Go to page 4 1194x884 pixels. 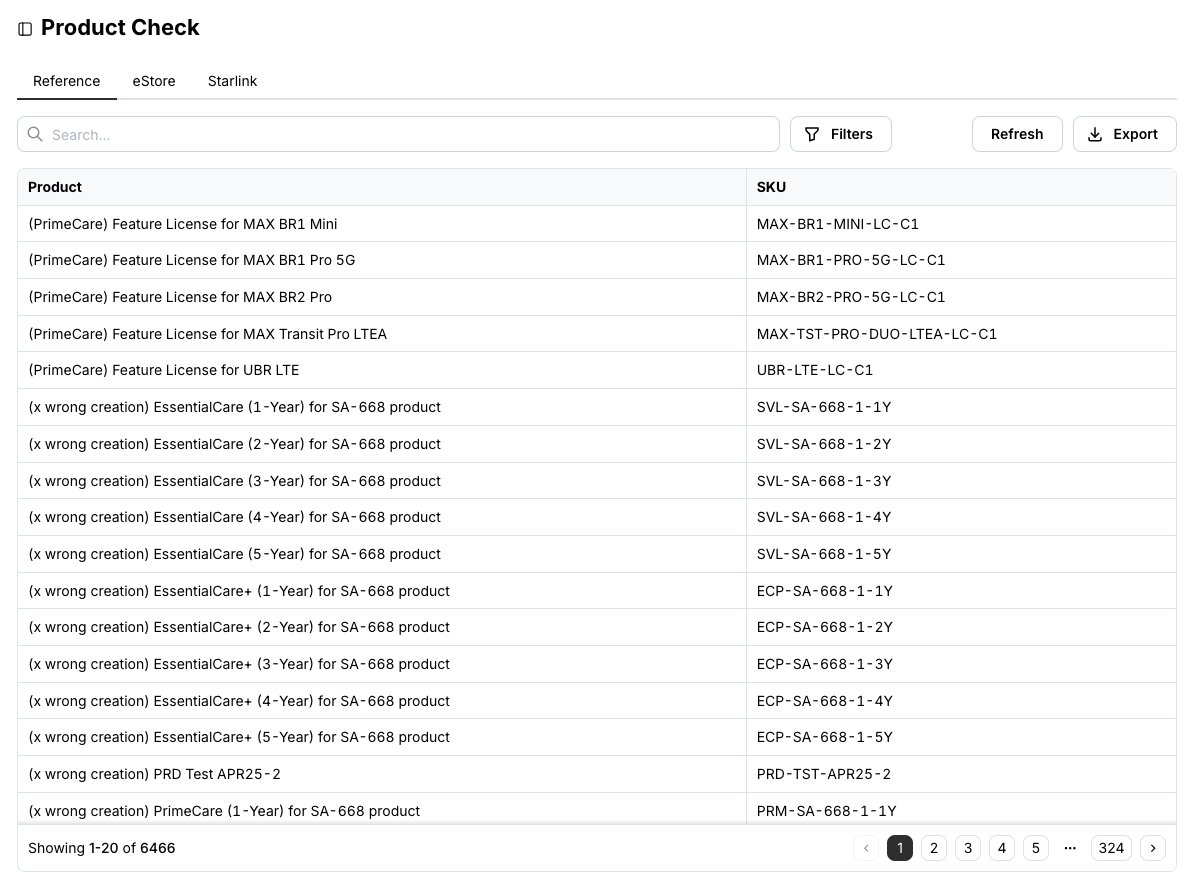click(1001, 848)
